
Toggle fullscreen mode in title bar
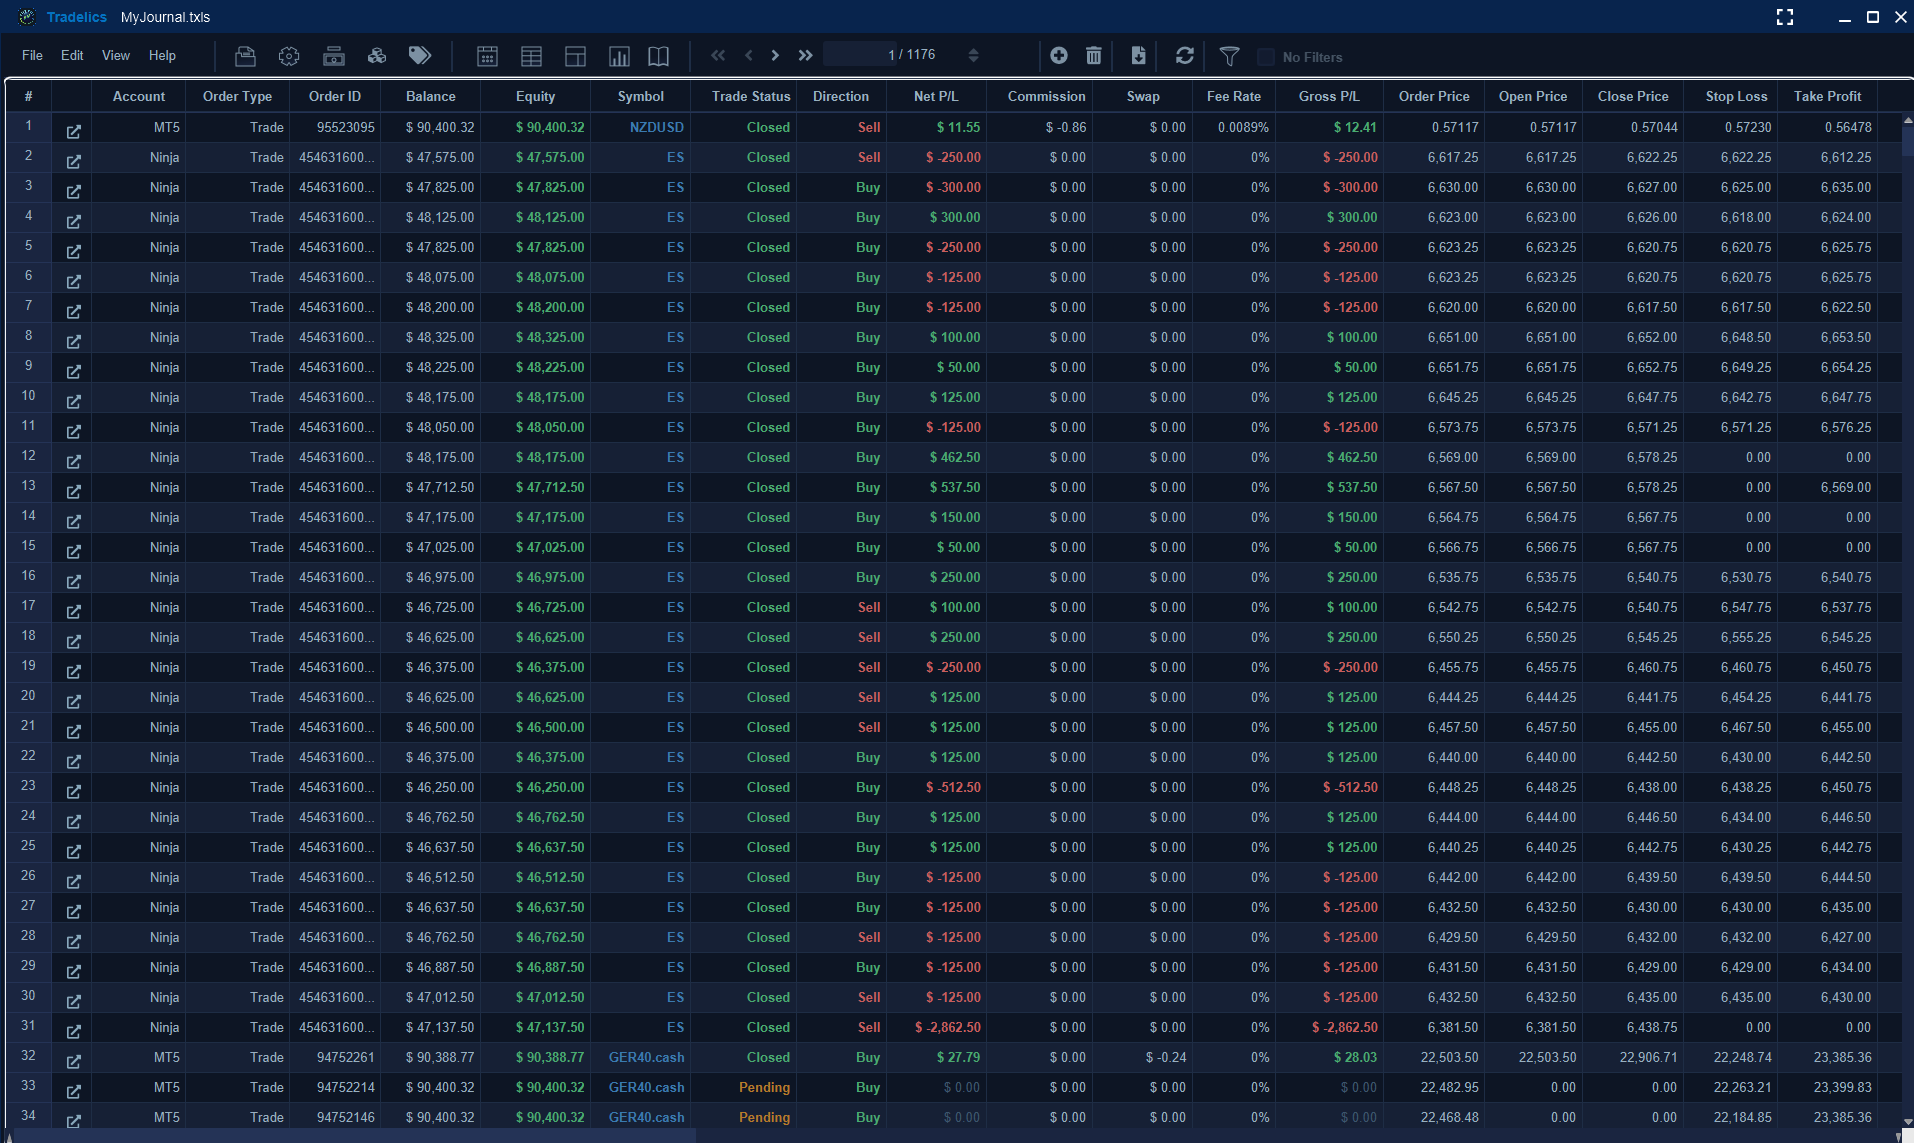pyautogui.click(x=1785, y=17)
